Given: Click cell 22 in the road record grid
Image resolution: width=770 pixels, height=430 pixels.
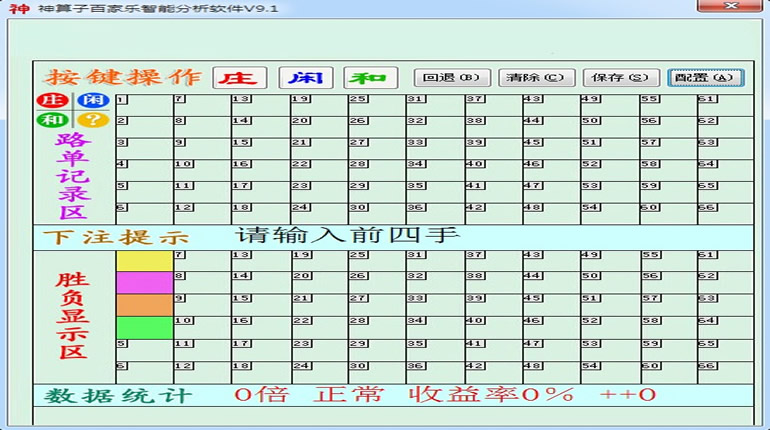Looking at the screenshot, I should pyautogui.click(x=319, y=170).
